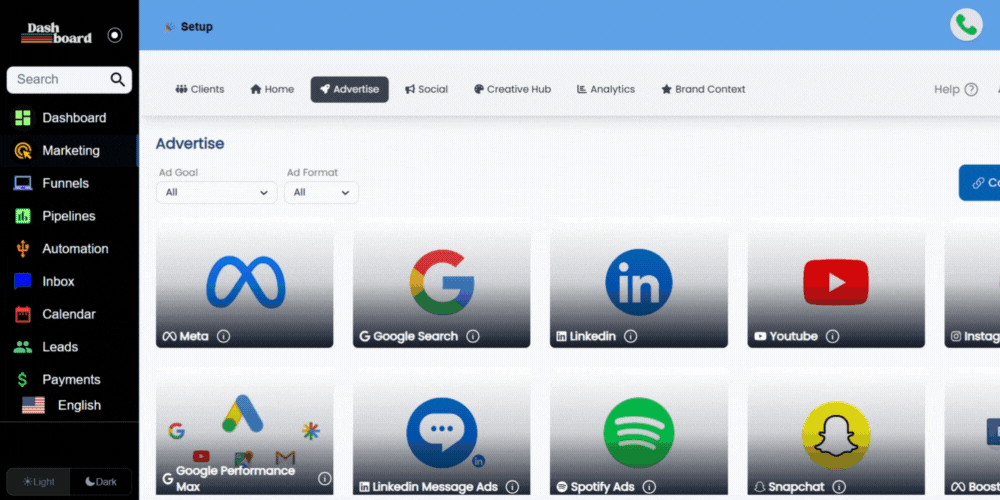The height and width of the screenshot is (500, 1000).
Task: Click the green phone call icon
Action: (966, 25)
